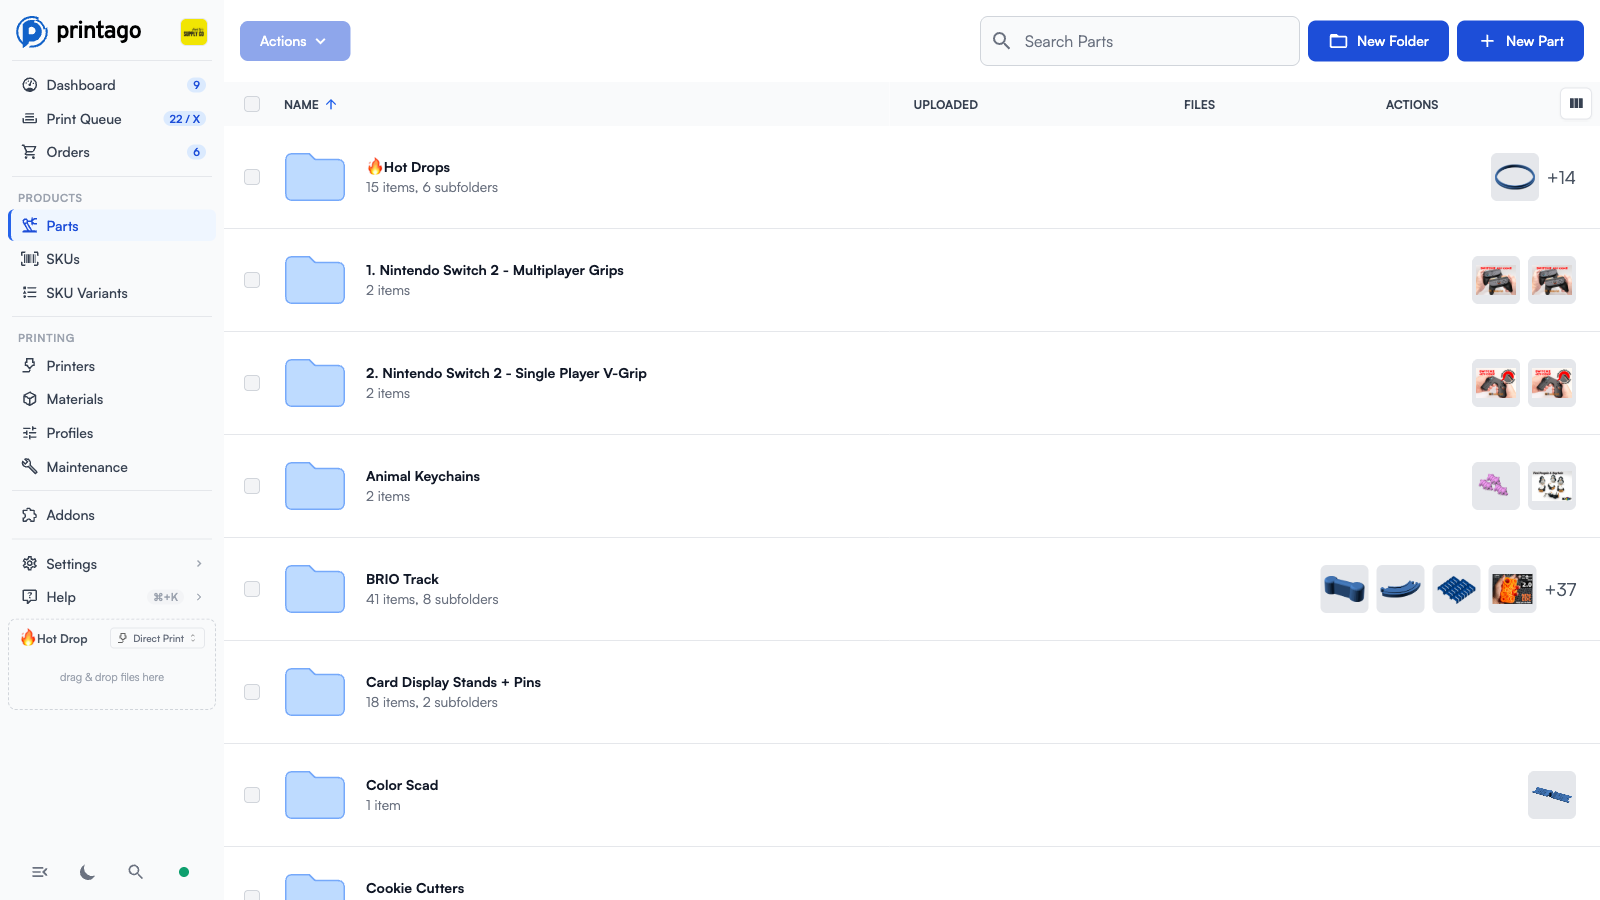This screenshot has height=900, width=1600.
Task: Click the Maintenance wrench icon
Action: pos(30,467)
